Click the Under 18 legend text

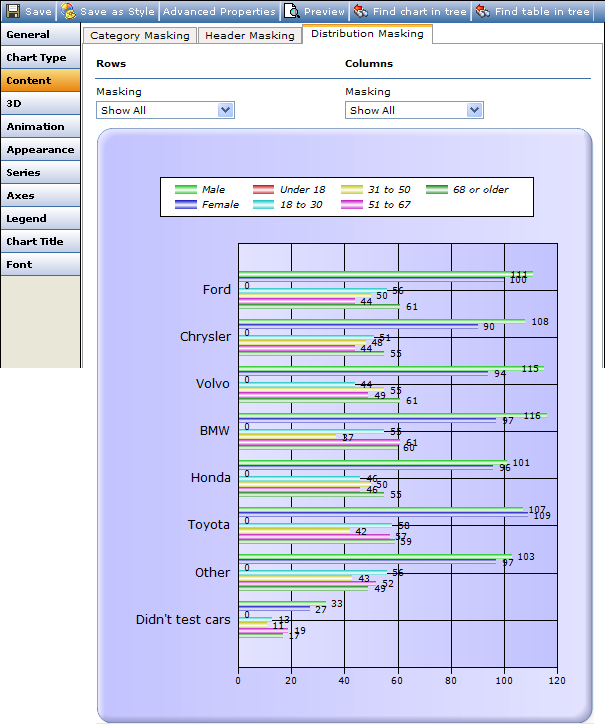(x=302, y=190)
